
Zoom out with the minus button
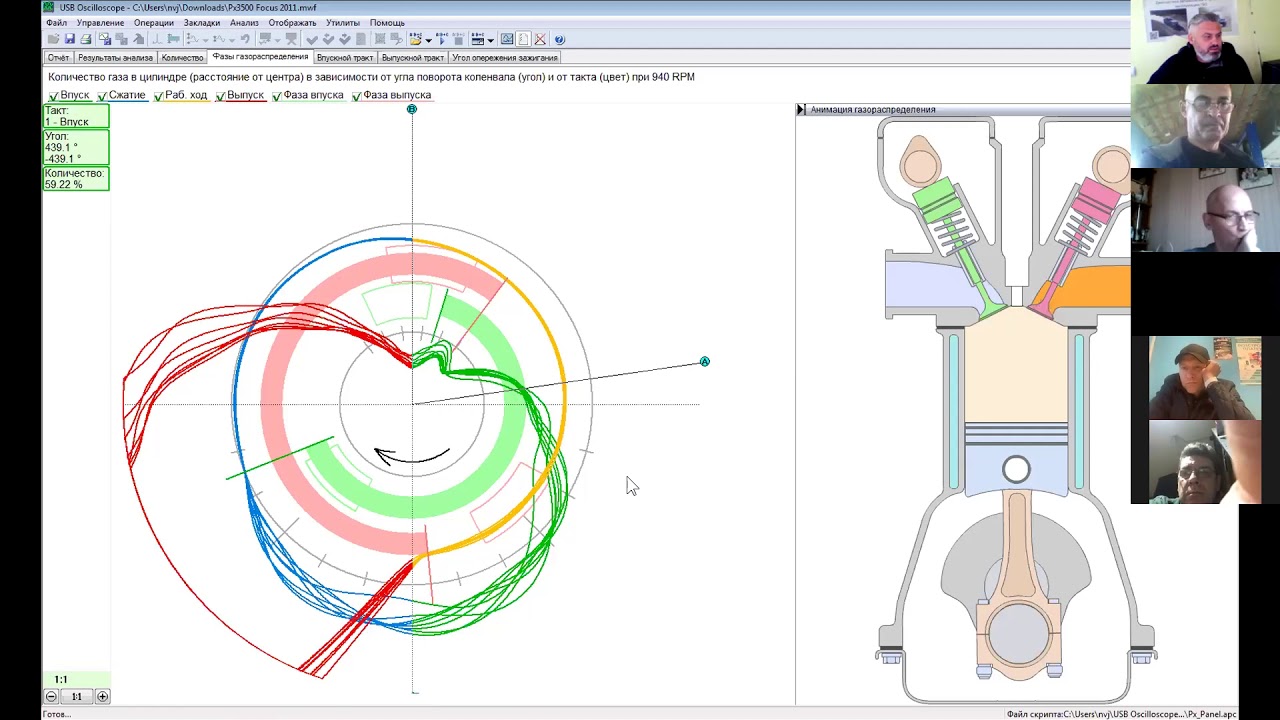[51, 696]
